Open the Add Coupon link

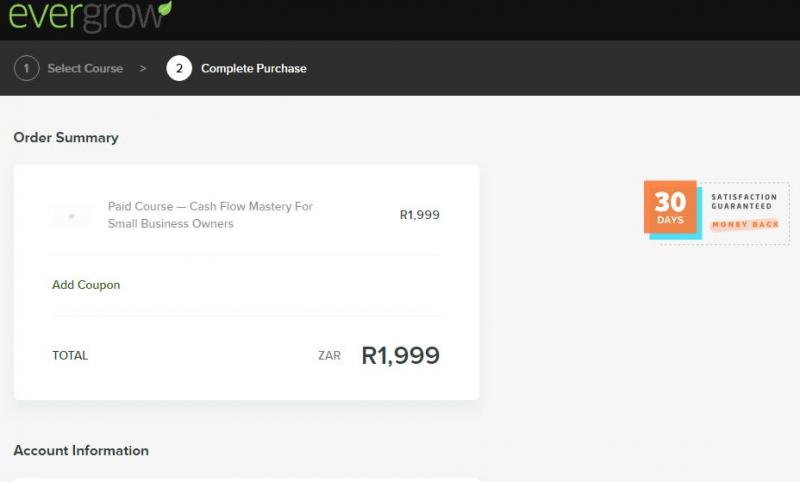coord(86,285)
